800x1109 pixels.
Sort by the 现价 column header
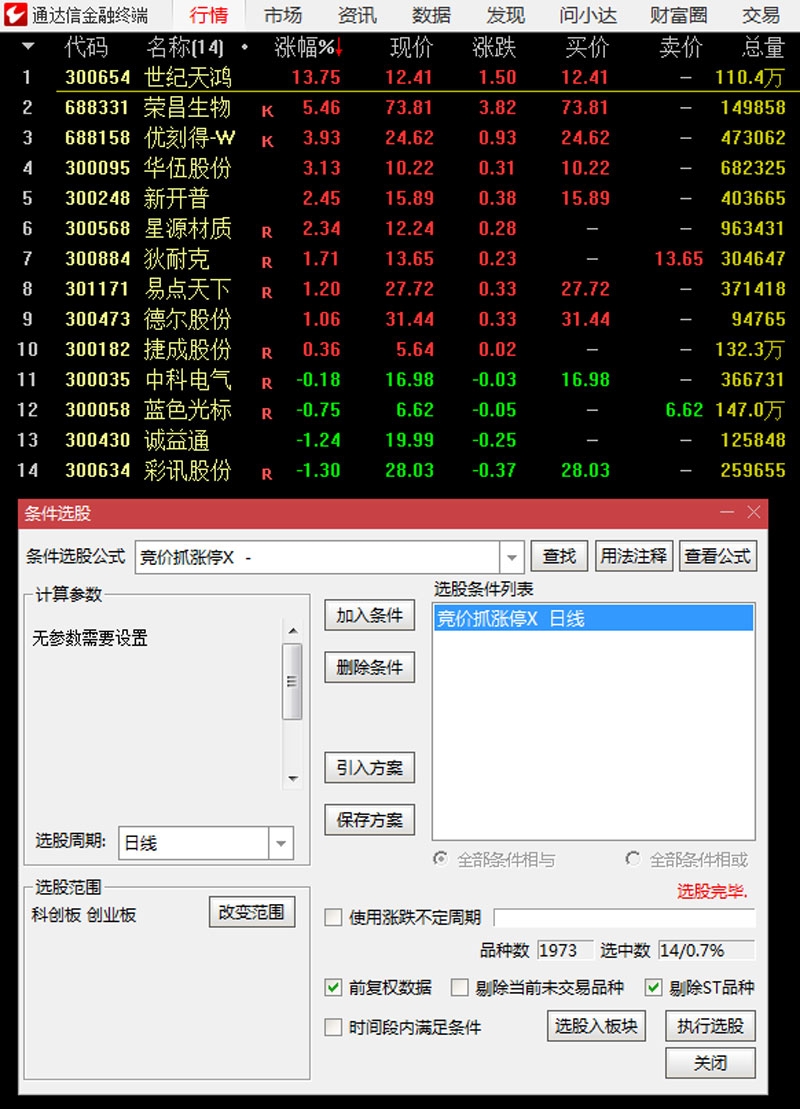pos(411,47)
